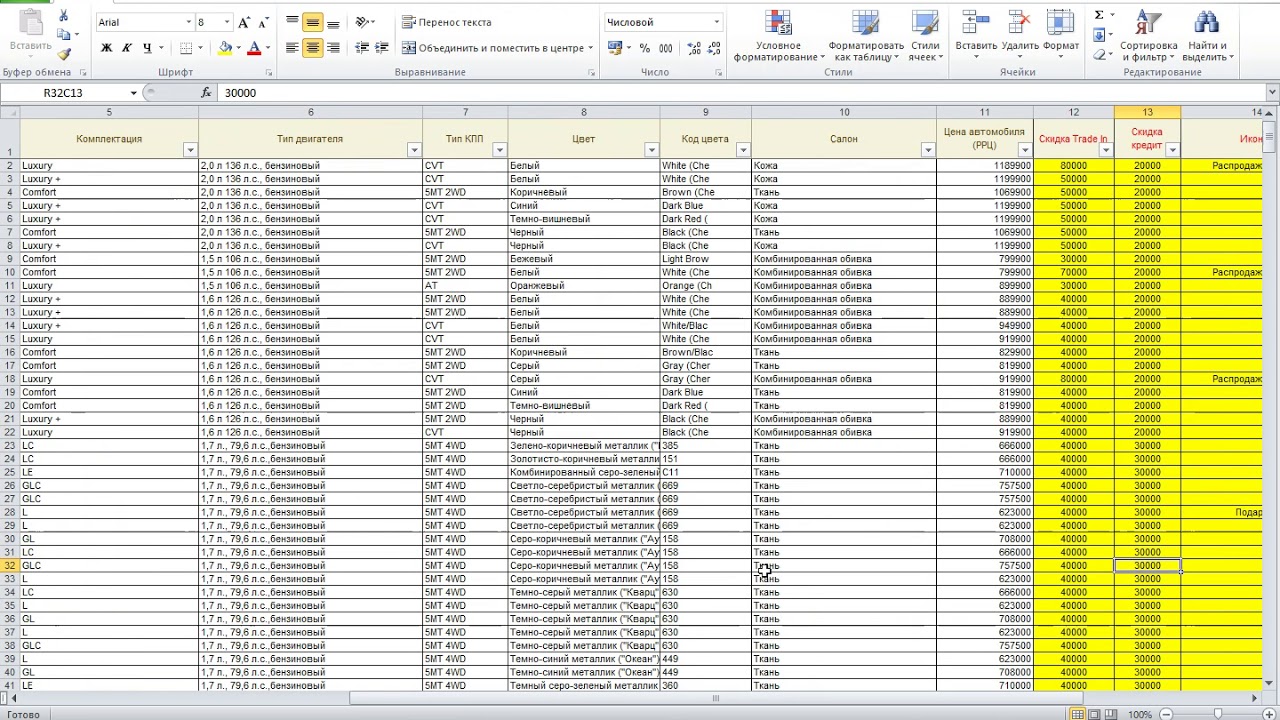Click the accounting currency format icon

(x=614, y=48)
